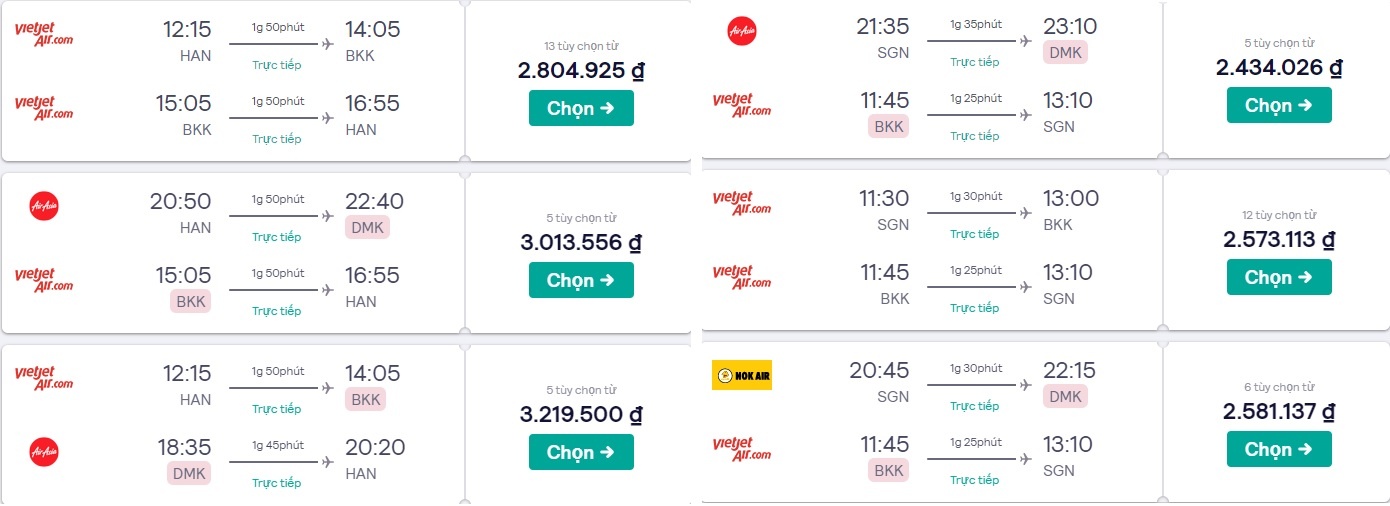Click VietJet logo on 12:15 HAN top flight
Screen dimensions: 1390x506
pyautogui.click(x=44, y=34)
